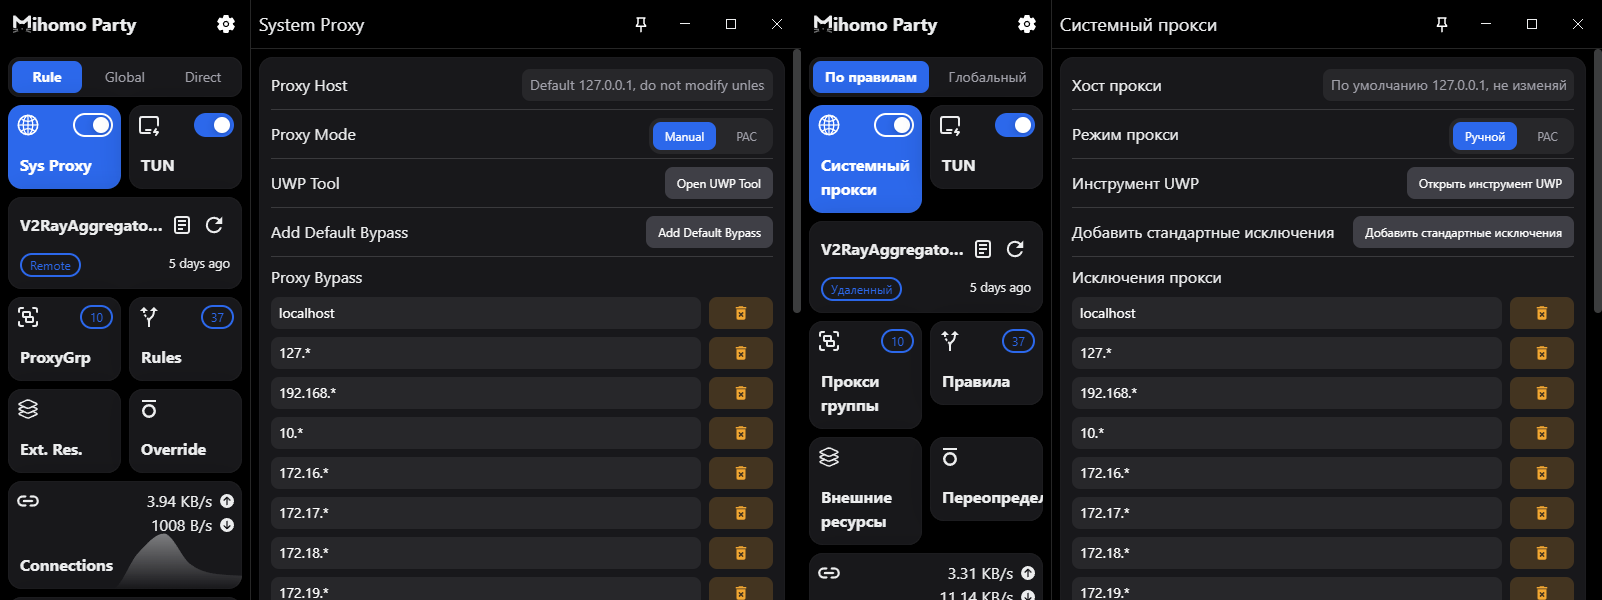This screenshot has width=1602, height=600.
Task: Delete the 192.168.* entry under Исключения прокси
Action: tap(1541, 393)
